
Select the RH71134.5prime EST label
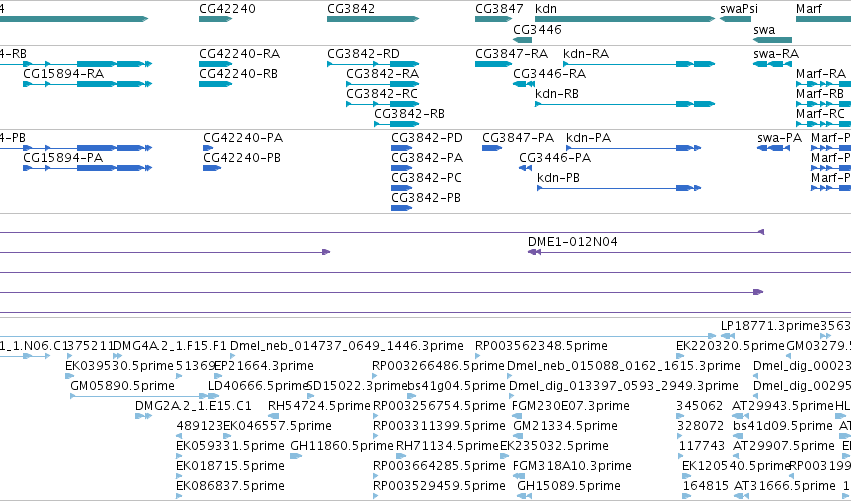click(447, 446)
